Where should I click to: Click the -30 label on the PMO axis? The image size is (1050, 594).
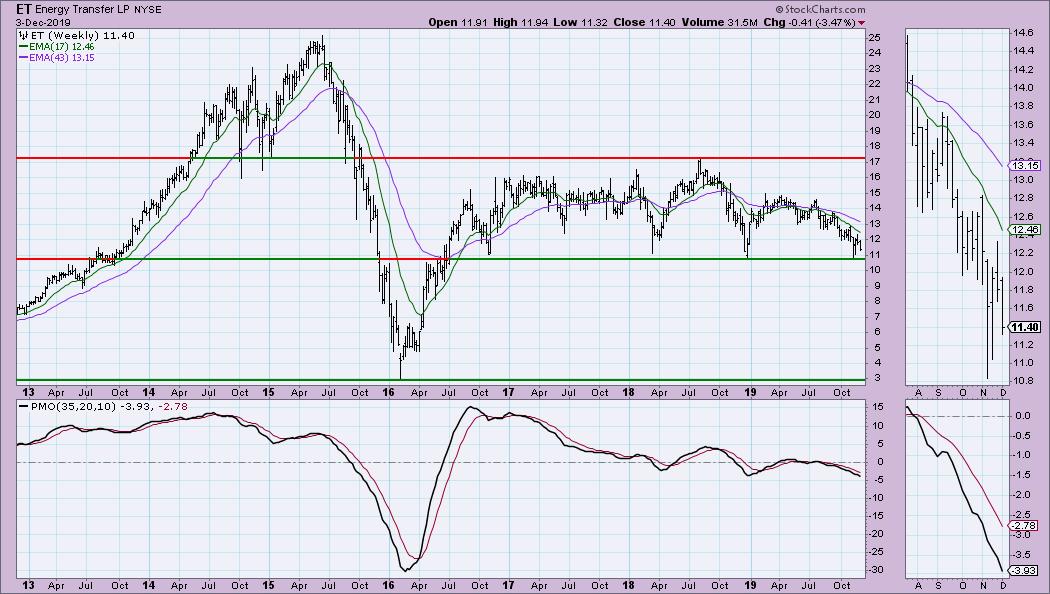click(877, 570)
